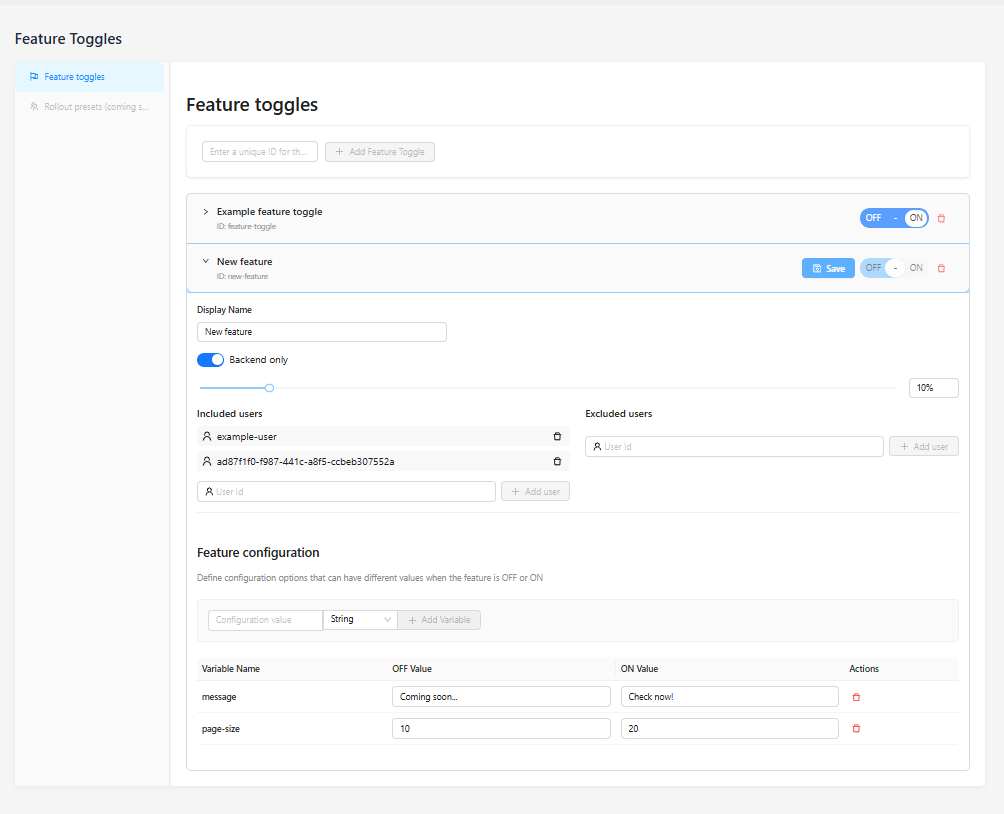Click the delete icon for Example feature toggle
The width and height of the screenshot is (1004, 814).
coord(941,217)
